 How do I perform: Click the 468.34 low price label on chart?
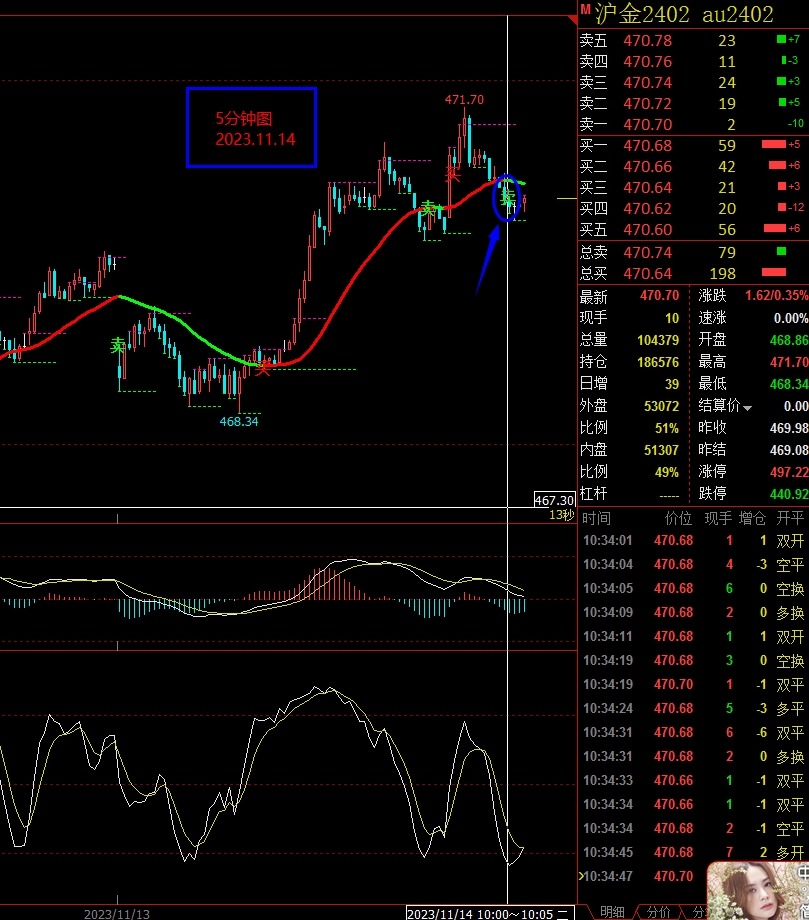(x=239, y=421)
